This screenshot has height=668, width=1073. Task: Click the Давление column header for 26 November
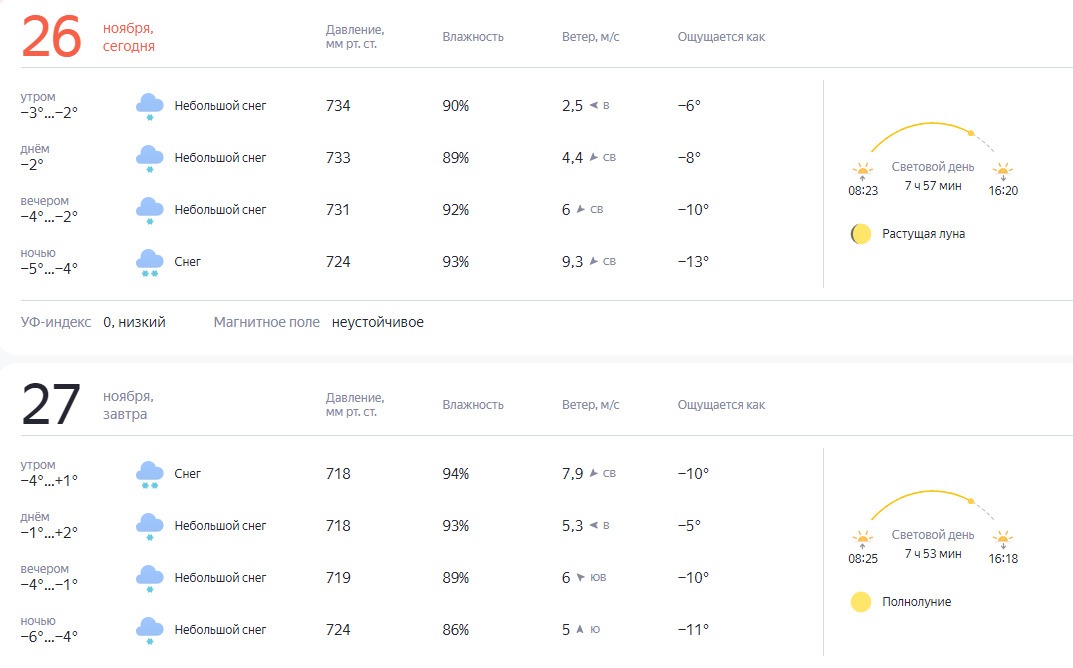(x=354, y=37)
